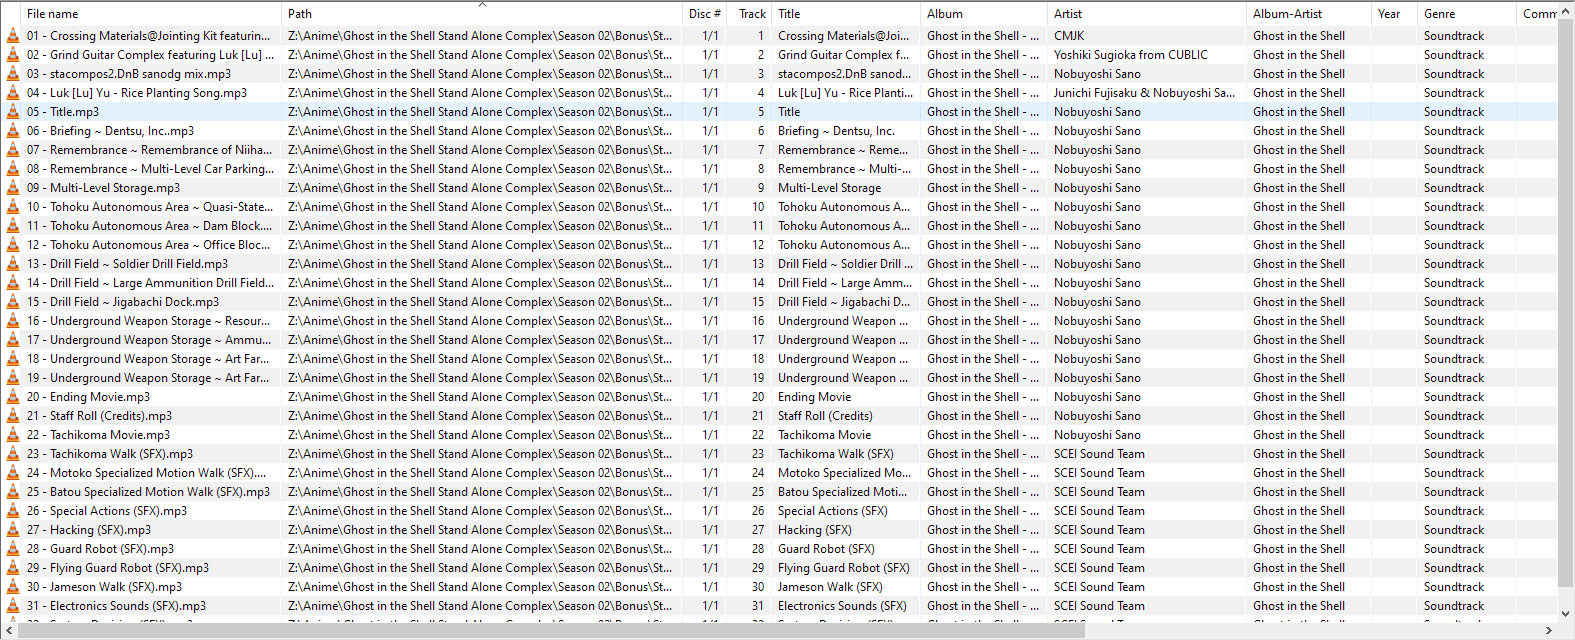This screenshot has width=1575, height=640.
Task: Sort by the Title column header
Action: click(846, 14)
